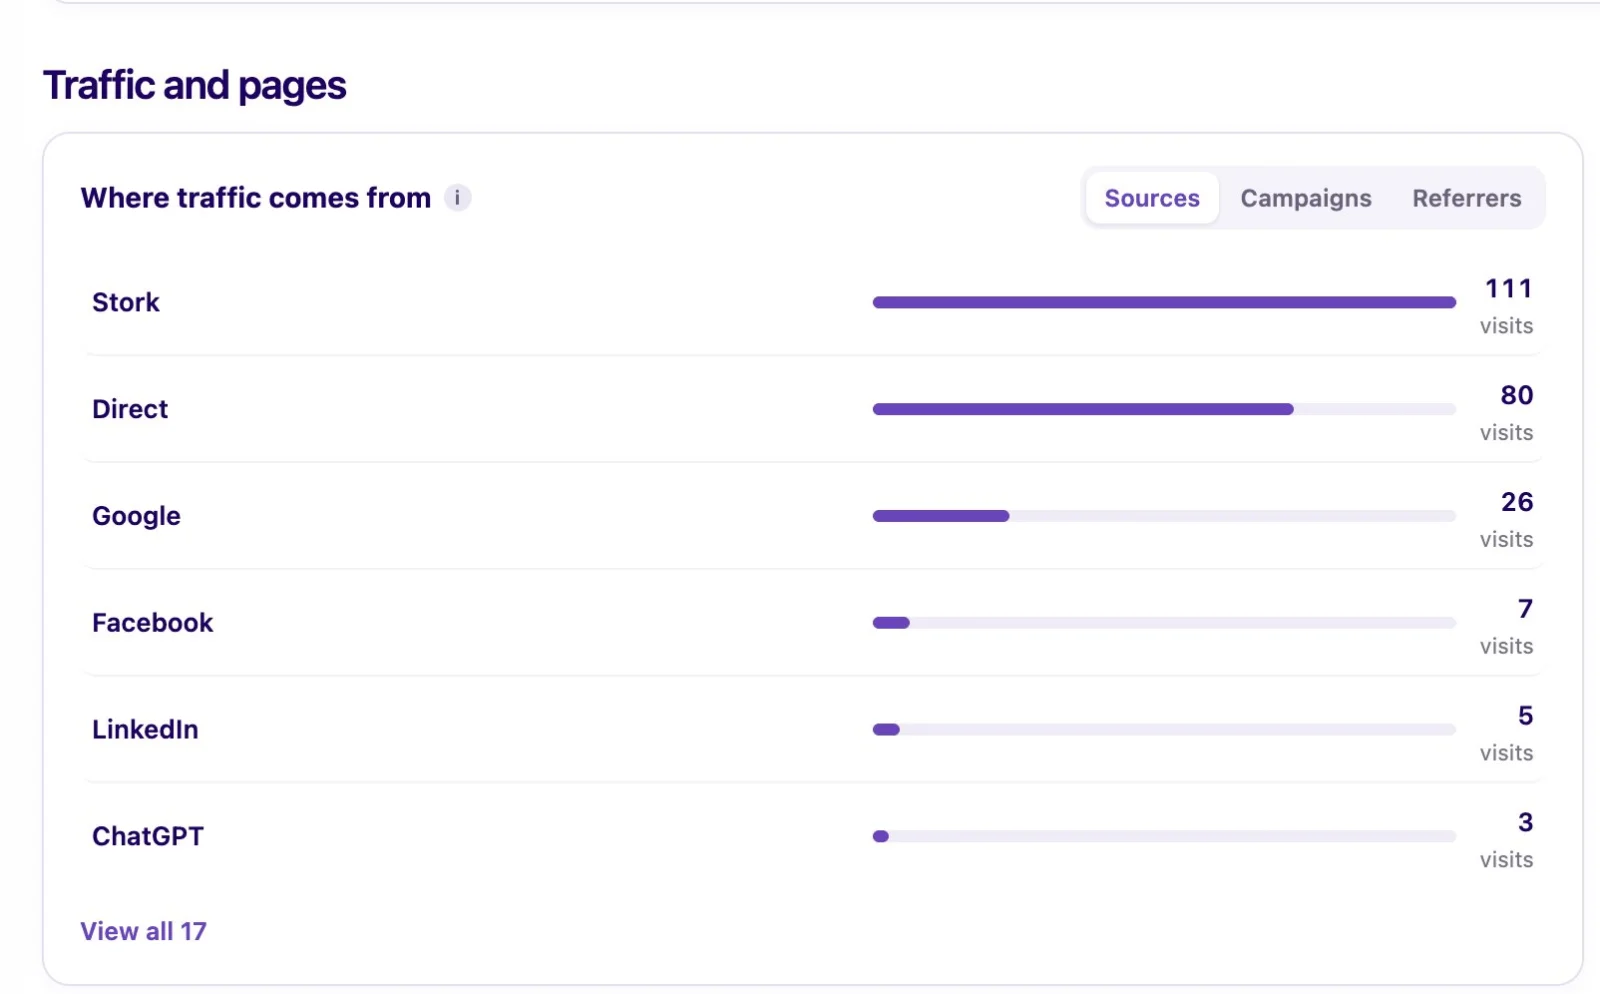Click the Traffic and pages heading
The image size is (1600, 994).
[x=195, y=86]
